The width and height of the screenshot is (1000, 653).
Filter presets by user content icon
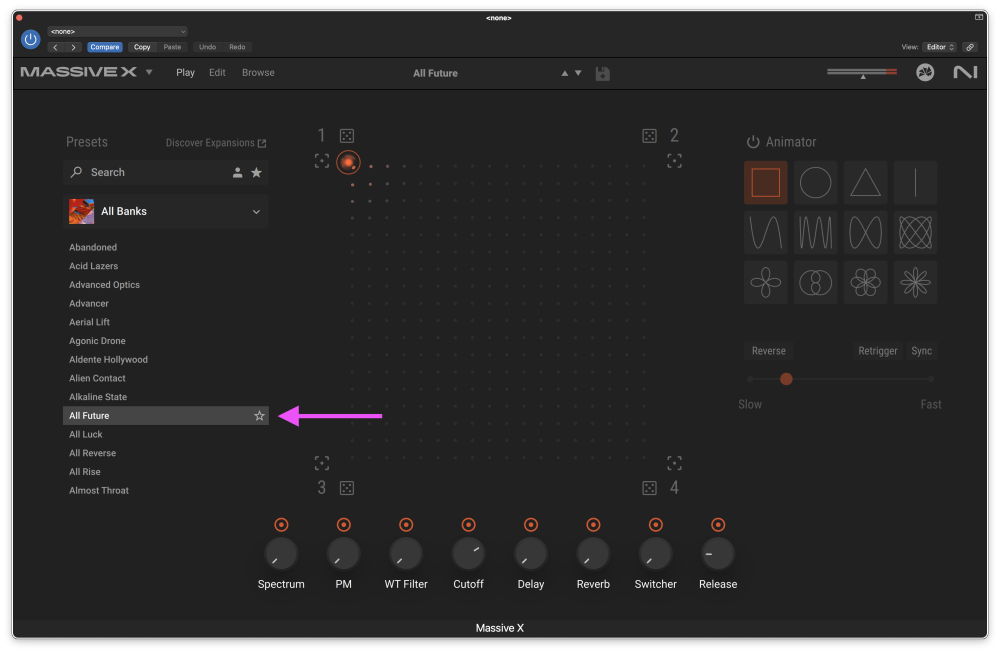point(237,172)
